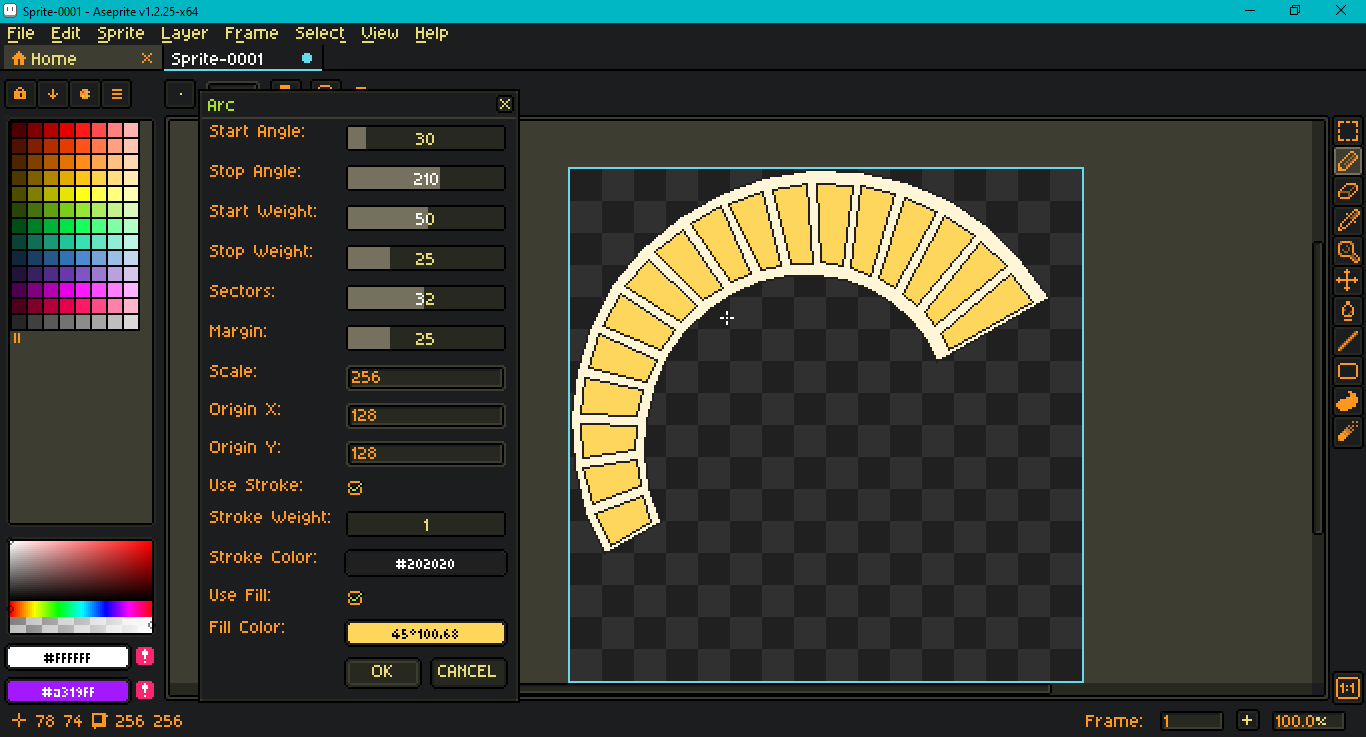The height and width of the screenshot is (737, 1366).
Task: Click CANCEL in the Arc dialog
Action: pyautogui.click(x=467, y=672)
